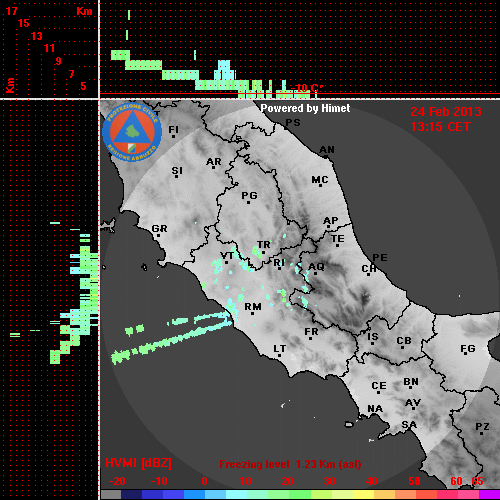
Task: Click the radar echo near Terni
Action: click(257, 252)
